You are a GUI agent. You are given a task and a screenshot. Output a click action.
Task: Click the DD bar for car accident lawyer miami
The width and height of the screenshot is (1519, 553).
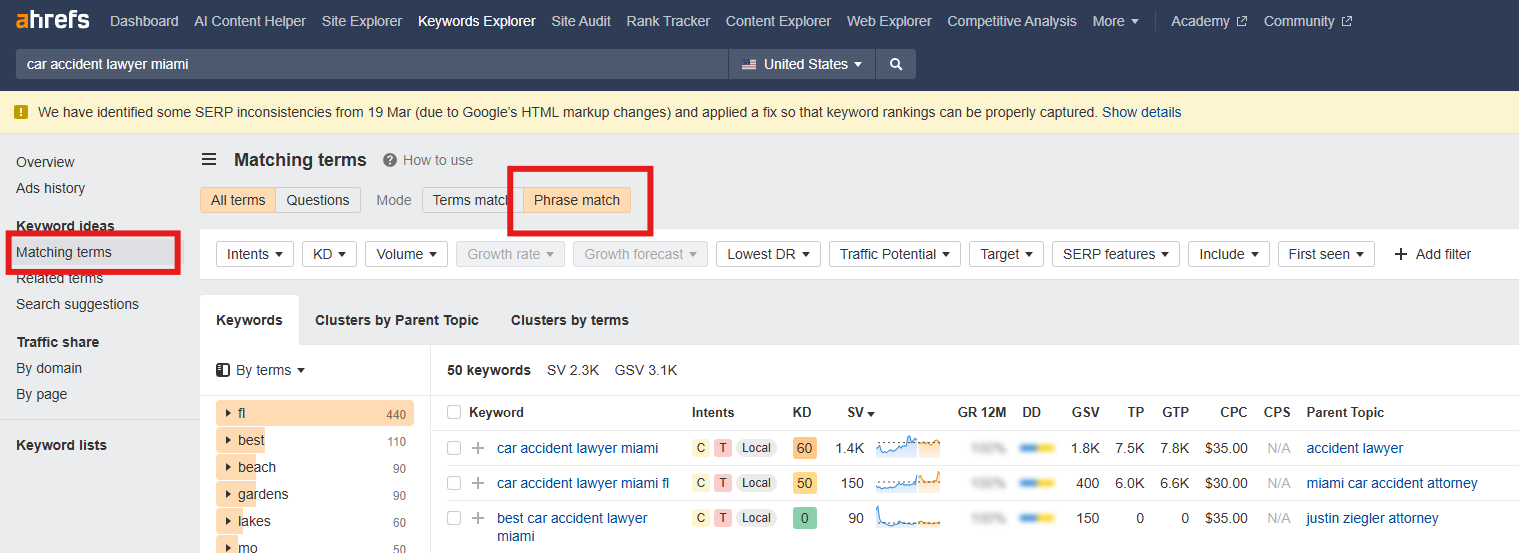(1036, 448)
